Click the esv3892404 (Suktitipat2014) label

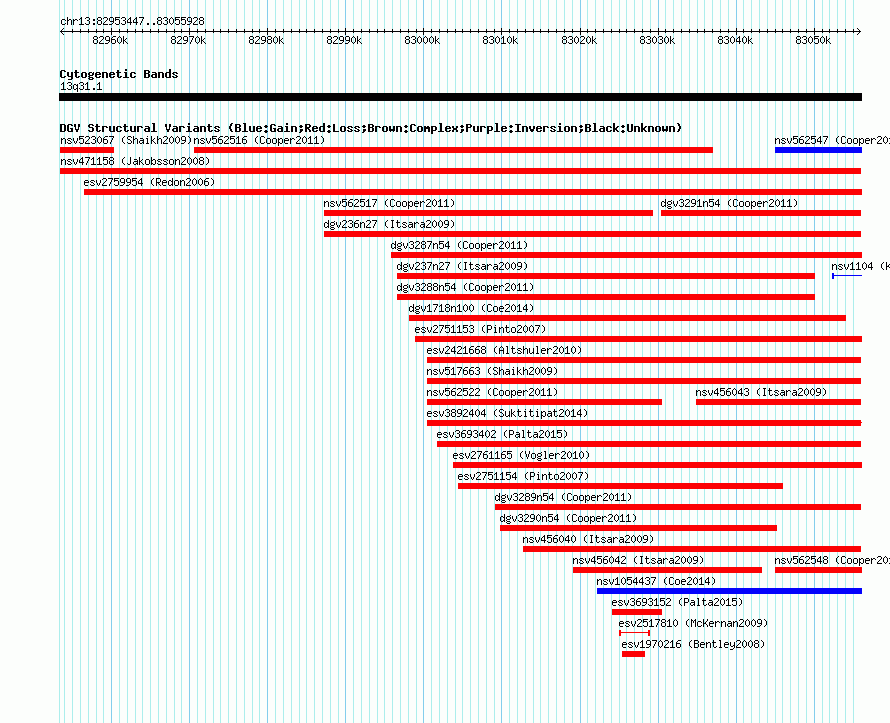pyautogui.click(x=507, y=413)
